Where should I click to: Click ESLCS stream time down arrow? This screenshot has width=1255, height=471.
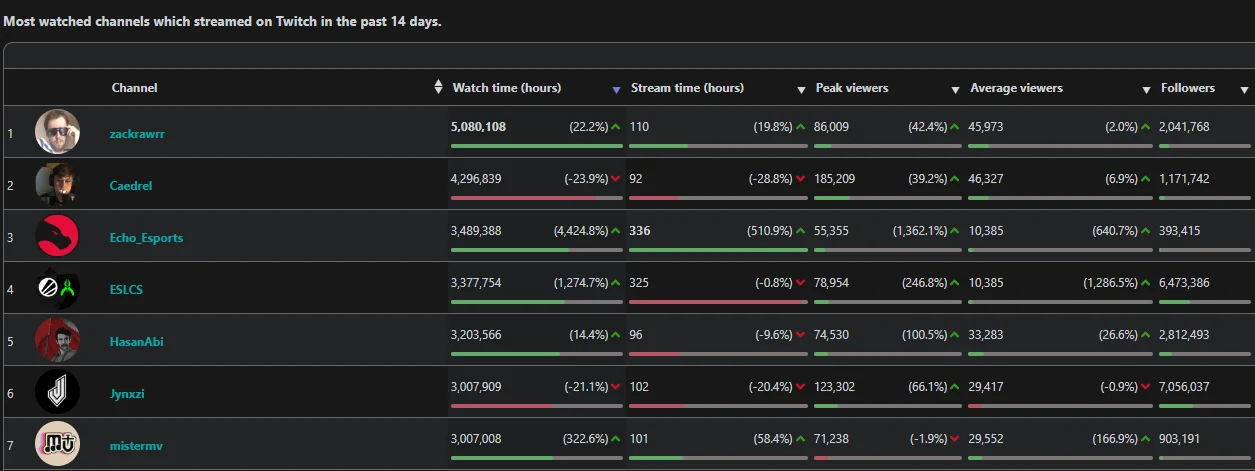(801, 283)
